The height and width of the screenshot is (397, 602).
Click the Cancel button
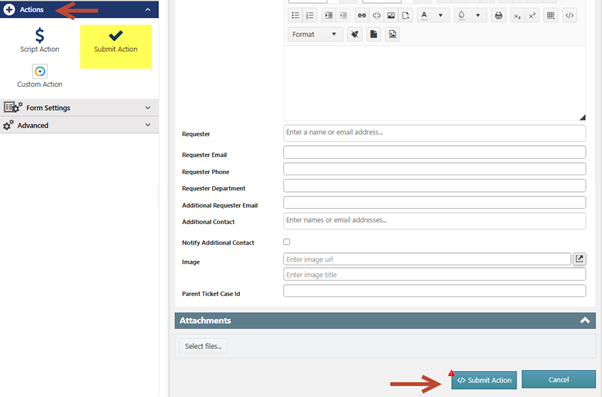point(559,379)
